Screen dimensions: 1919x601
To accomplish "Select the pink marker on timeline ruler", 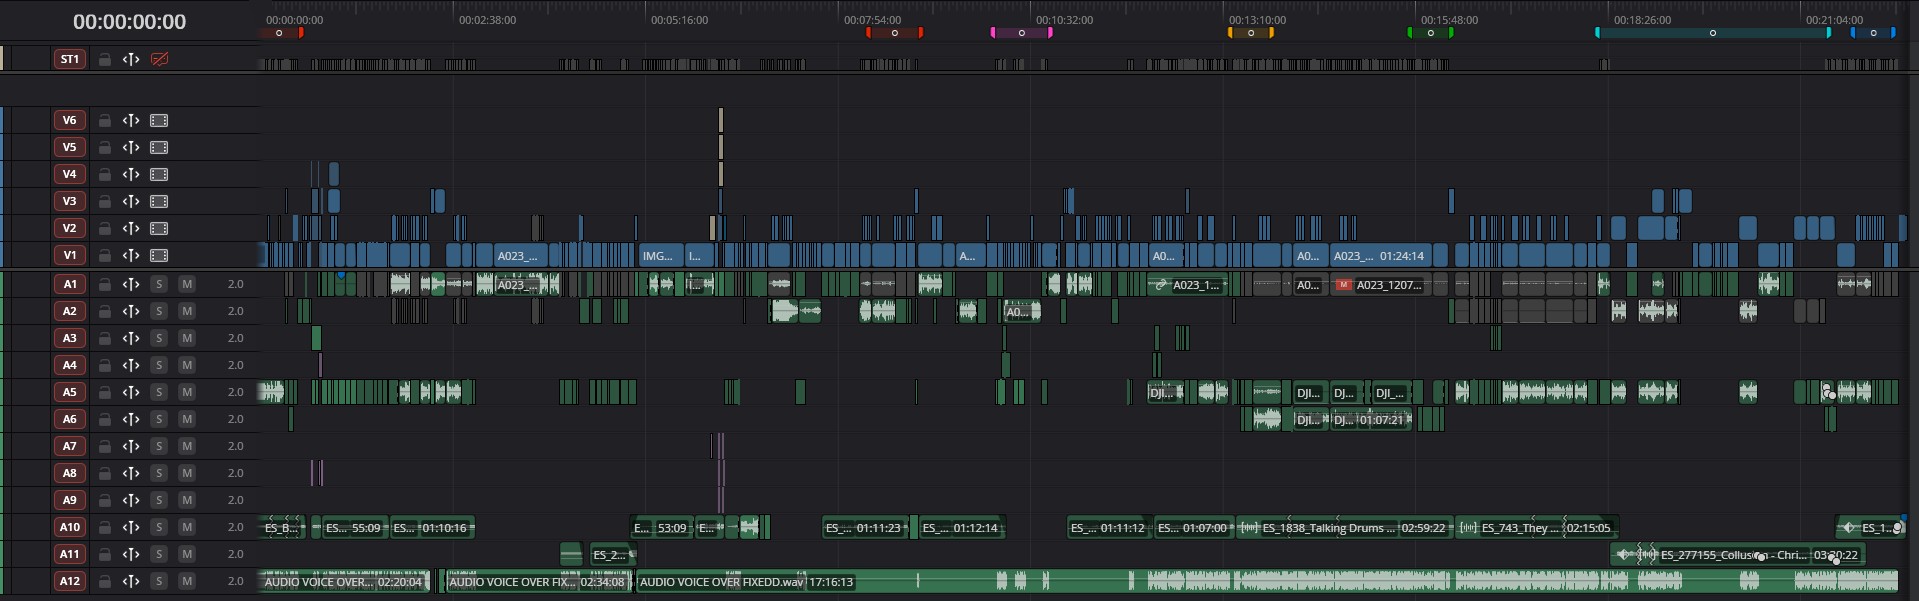I will point(1021,33).
